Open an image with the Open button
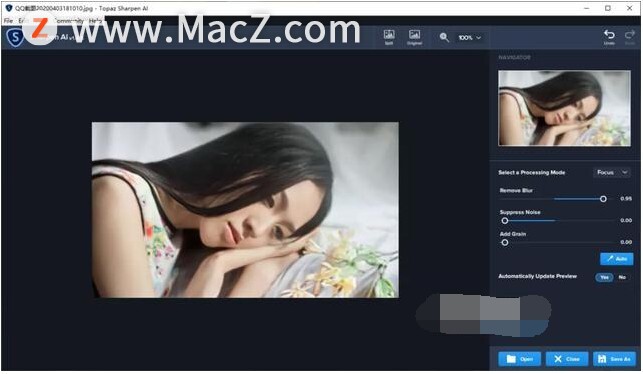Image resolution: width=643 pixels, height=374 pixels. [x=520, y=359]
